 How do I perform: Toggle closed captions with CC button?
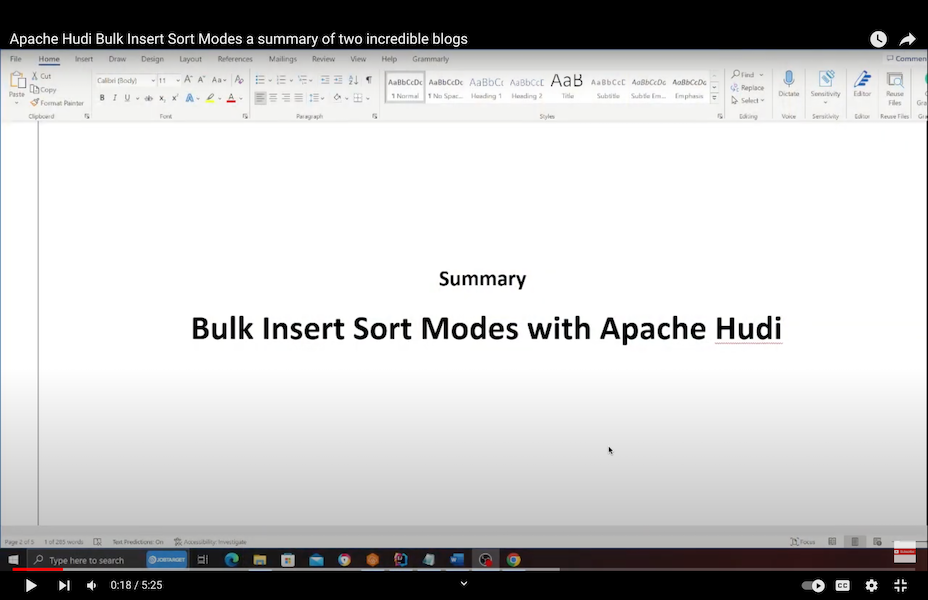pyautogui.click(x=843, y=585)
